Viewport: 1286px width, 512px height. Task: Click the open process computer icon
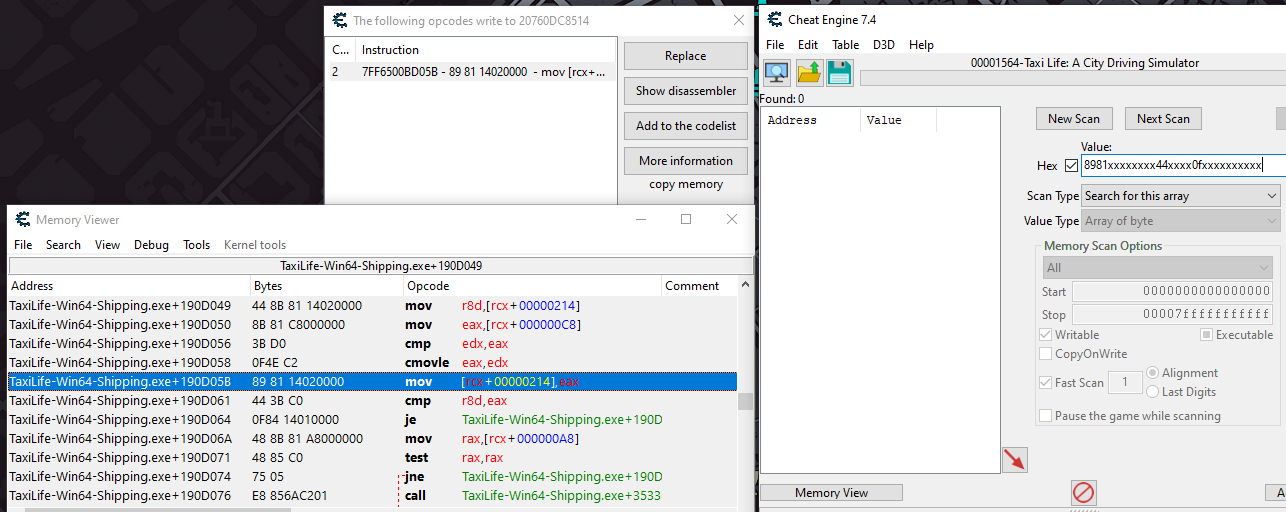(776, 73)
